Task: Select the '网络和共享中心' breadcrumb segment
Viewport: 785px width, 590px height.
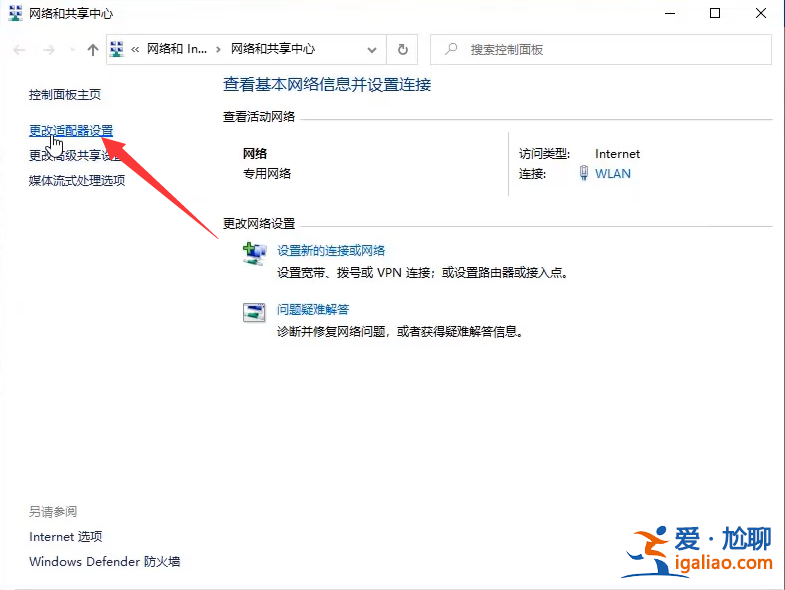Action: click(273, 49)
